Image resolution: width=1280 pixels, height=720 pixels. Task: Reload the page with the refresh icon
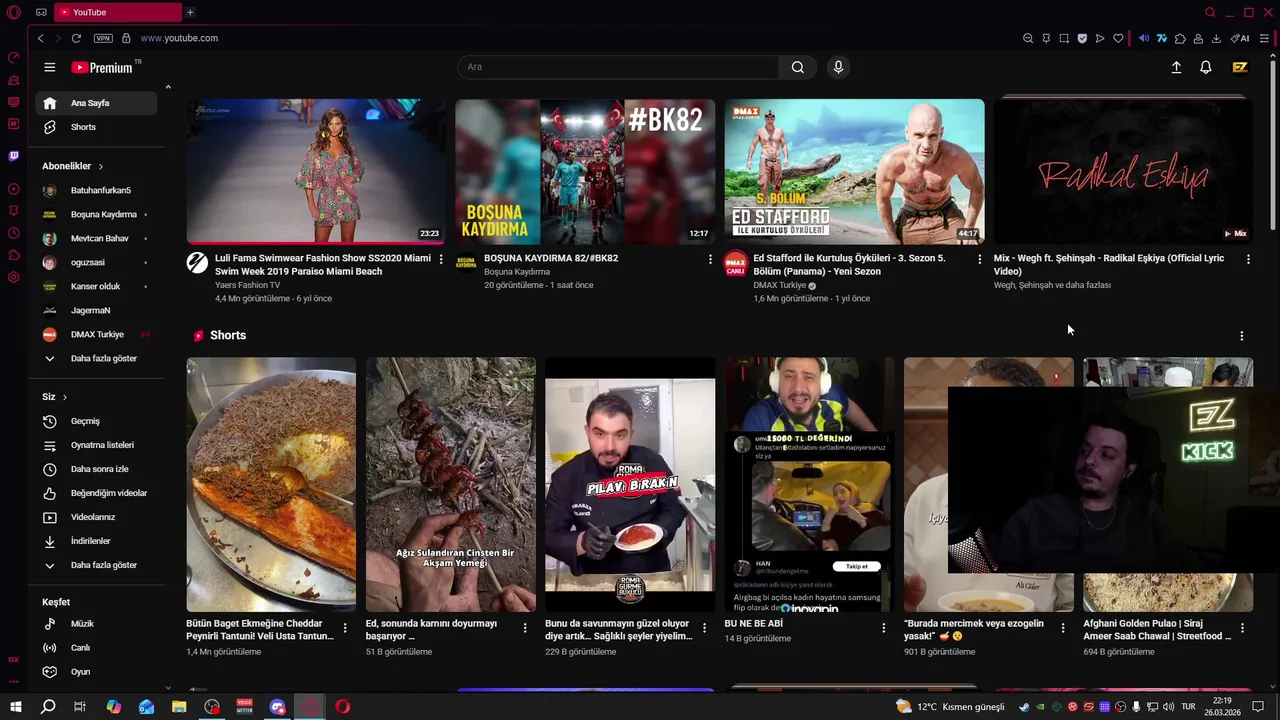[x=76, y=38]
